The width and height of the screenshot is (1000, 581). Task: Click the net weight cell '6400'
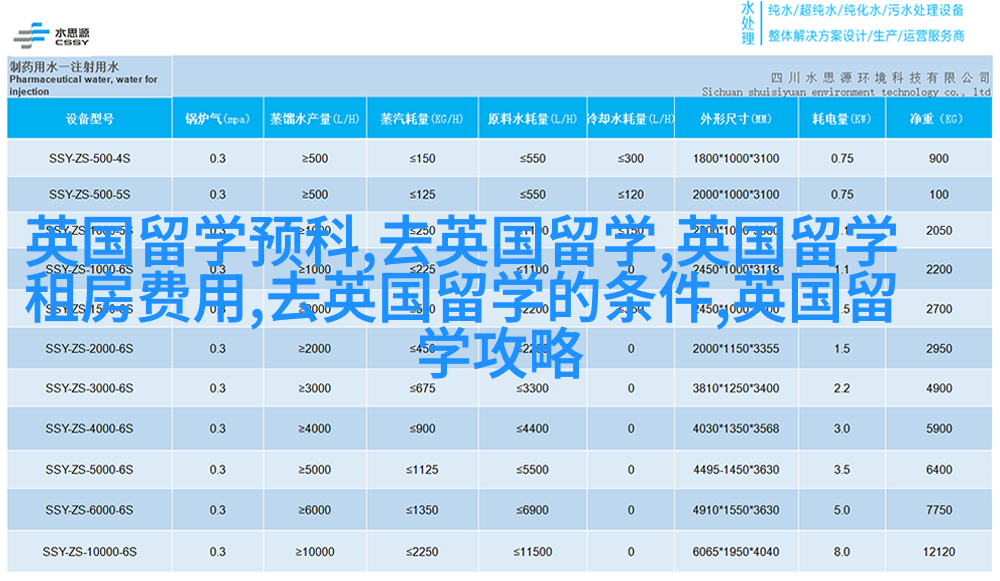(939, 470)
